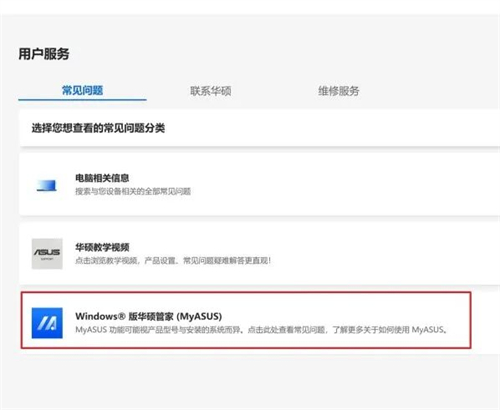Switch to the 维修服务 tab

[339, 91]
